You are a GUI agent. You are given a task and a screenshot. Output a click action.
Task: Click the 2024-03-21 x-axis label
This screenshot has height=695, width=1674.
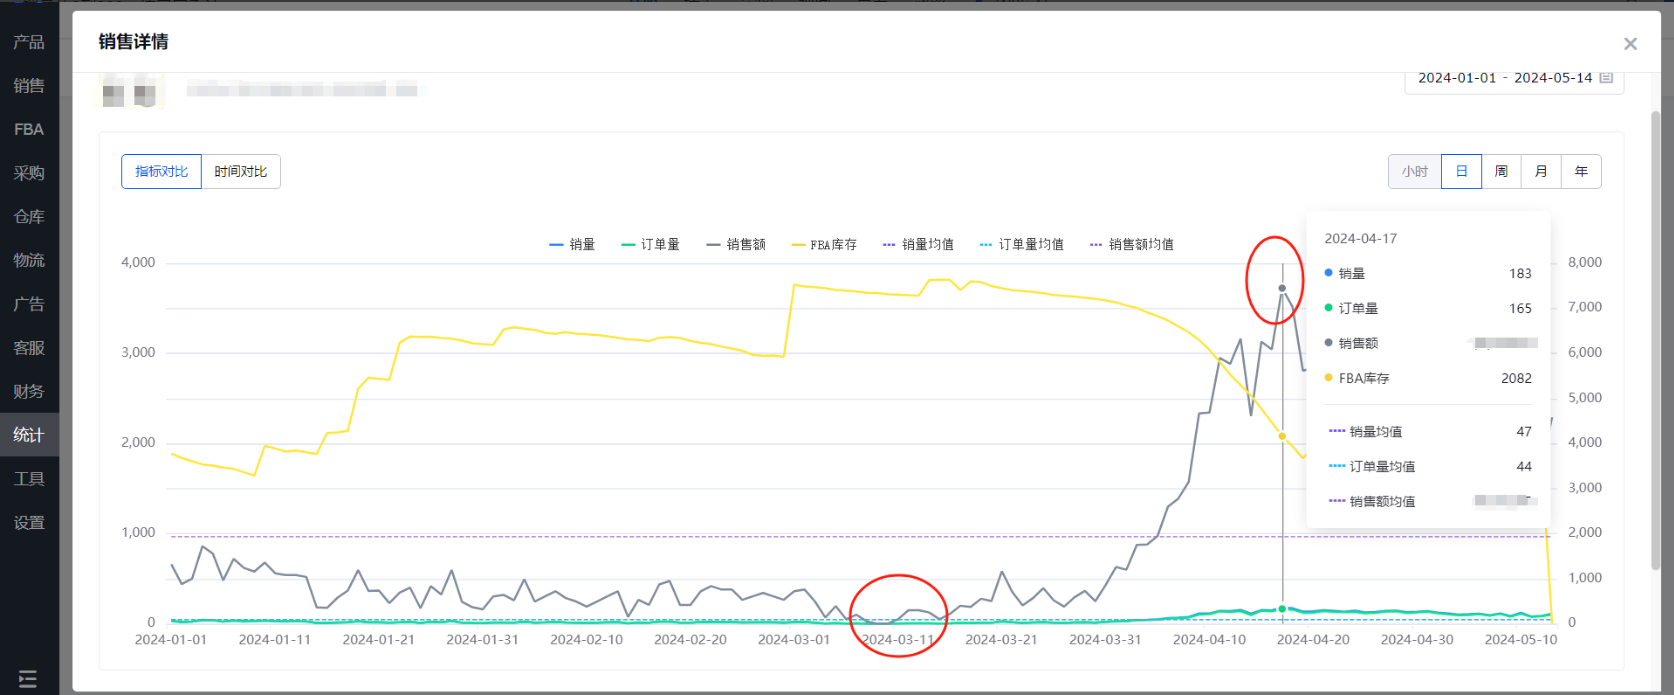(x=1001, y=639)
